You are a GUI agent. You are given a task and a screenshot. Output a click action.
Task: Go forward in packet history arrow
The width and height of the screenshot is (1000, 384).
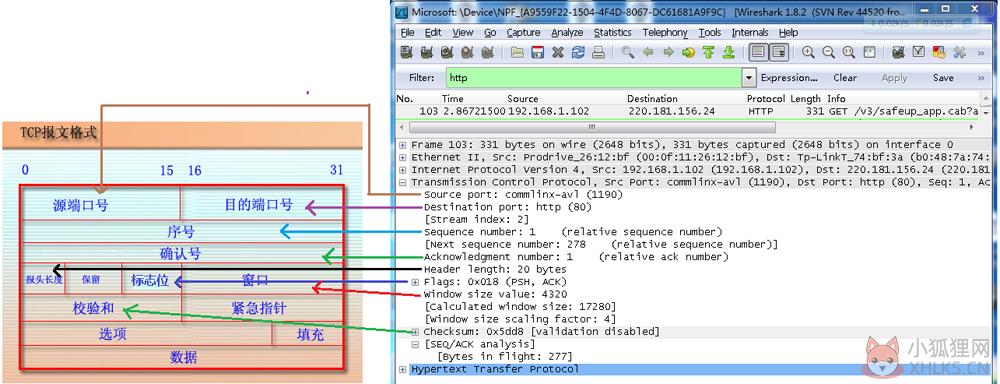(668, 53)
